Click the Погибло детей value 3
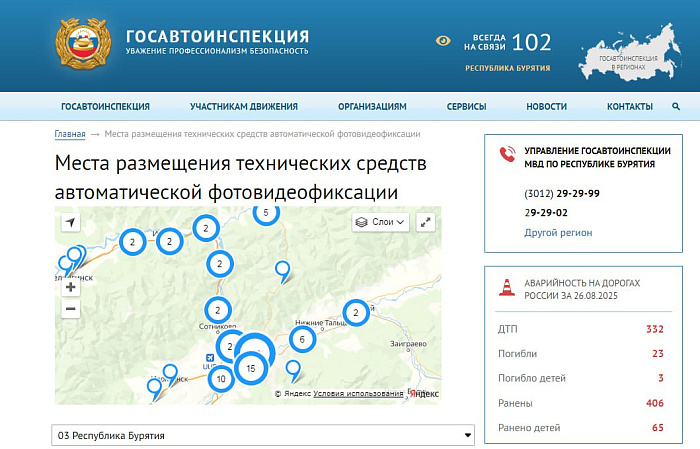Screen dimensions: 700x449 pyautogui.click(x=661, y=378)
